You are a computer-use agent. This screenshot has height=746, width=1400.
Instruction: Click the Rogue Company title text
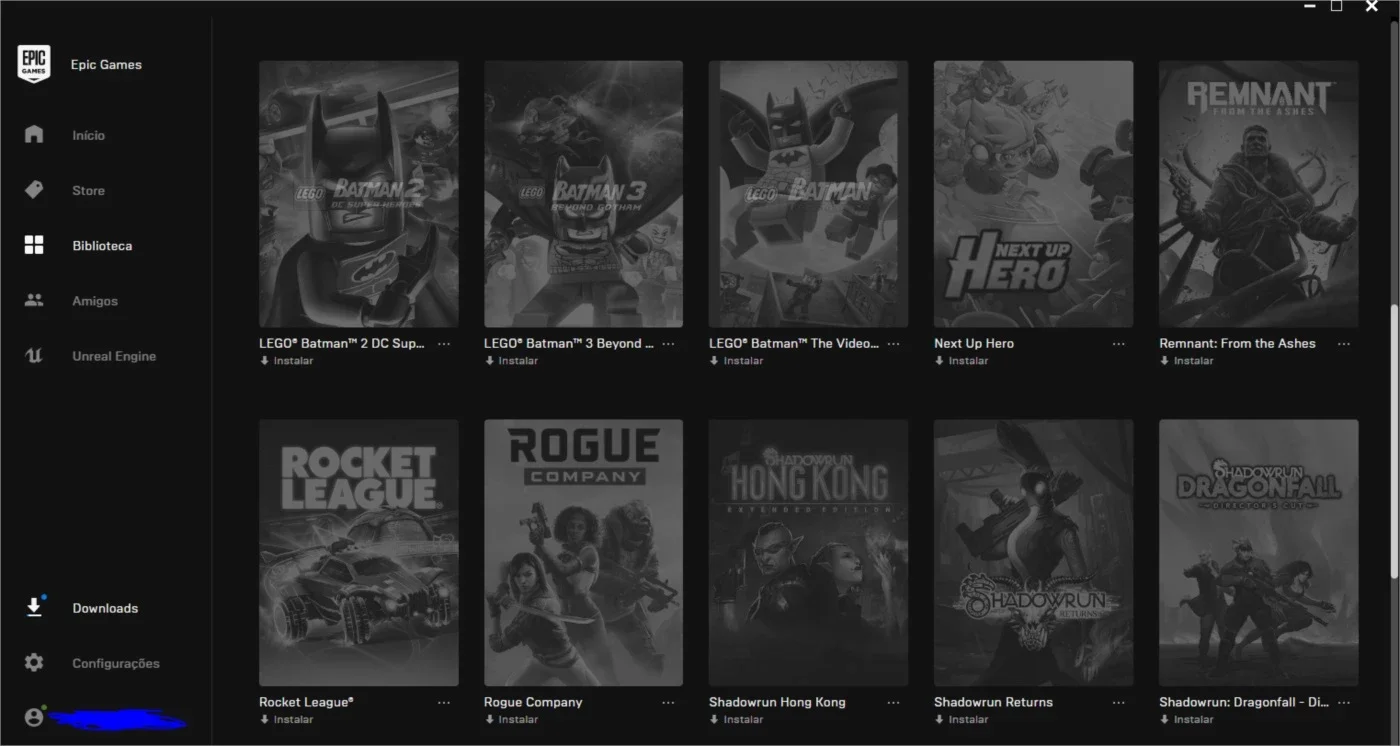click(533, 702)
